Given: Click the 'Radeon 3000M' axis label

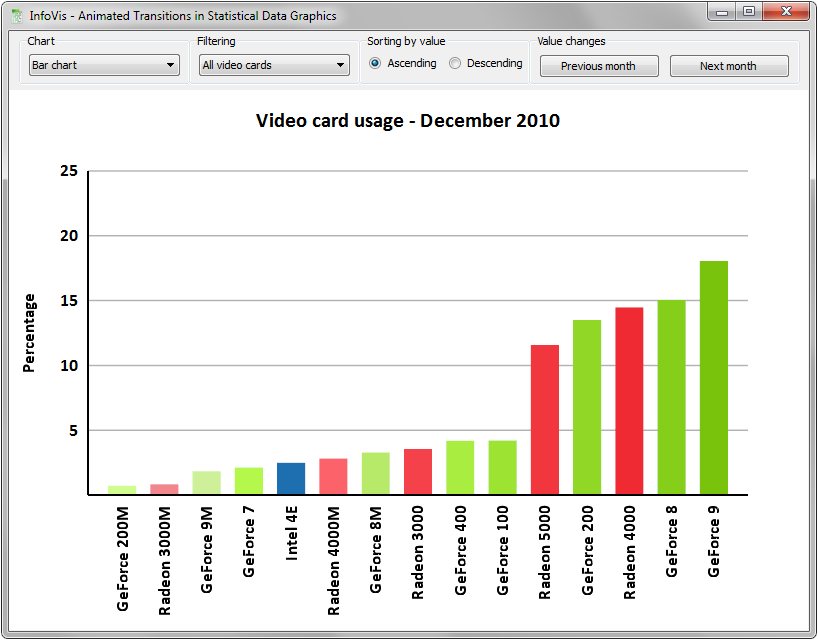Looking at the screenshot, I should pyautogui.click(x=164, y=561).
